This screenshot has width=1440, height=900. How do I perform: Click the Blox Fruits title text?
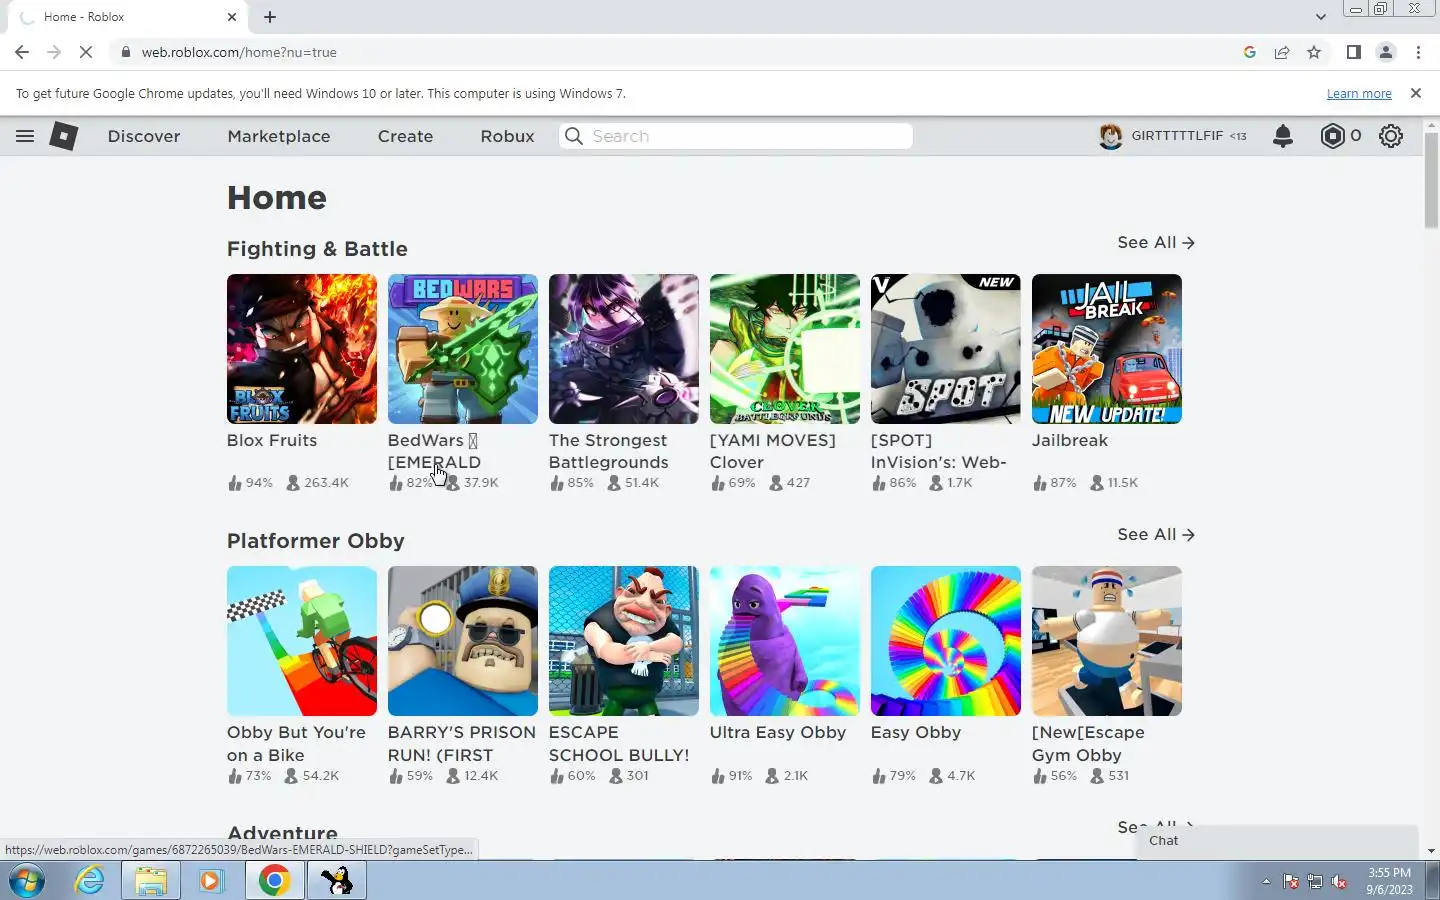coord(272,440)
